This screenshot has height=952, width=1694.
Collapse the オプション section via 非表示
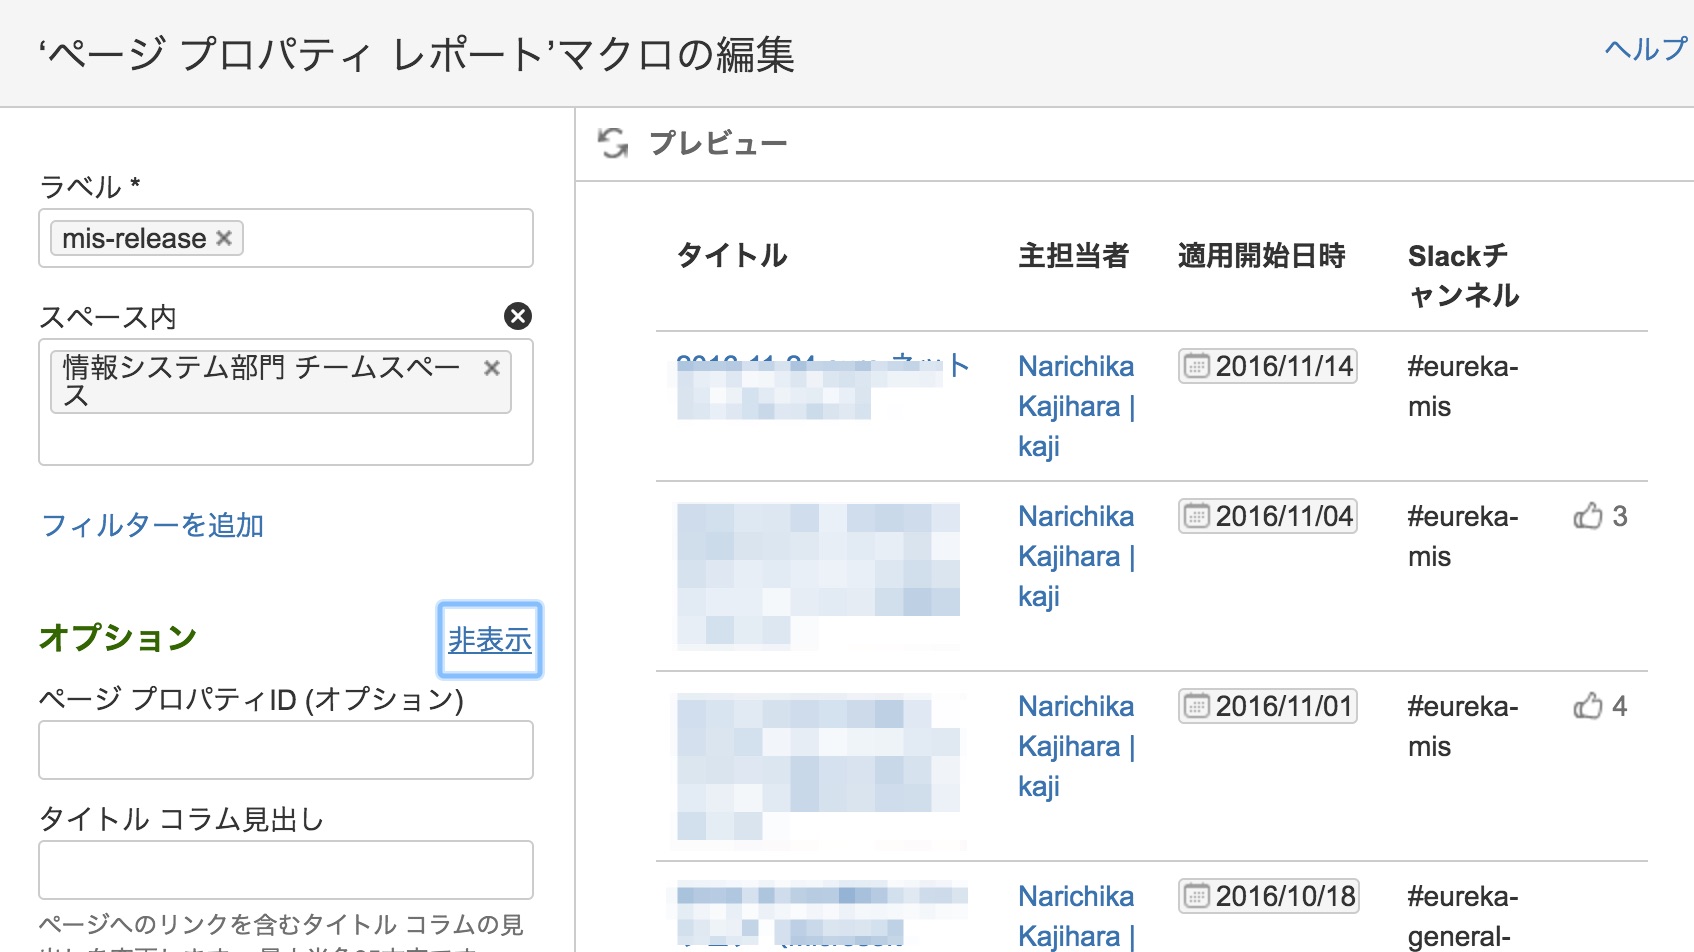coord(489,640)
